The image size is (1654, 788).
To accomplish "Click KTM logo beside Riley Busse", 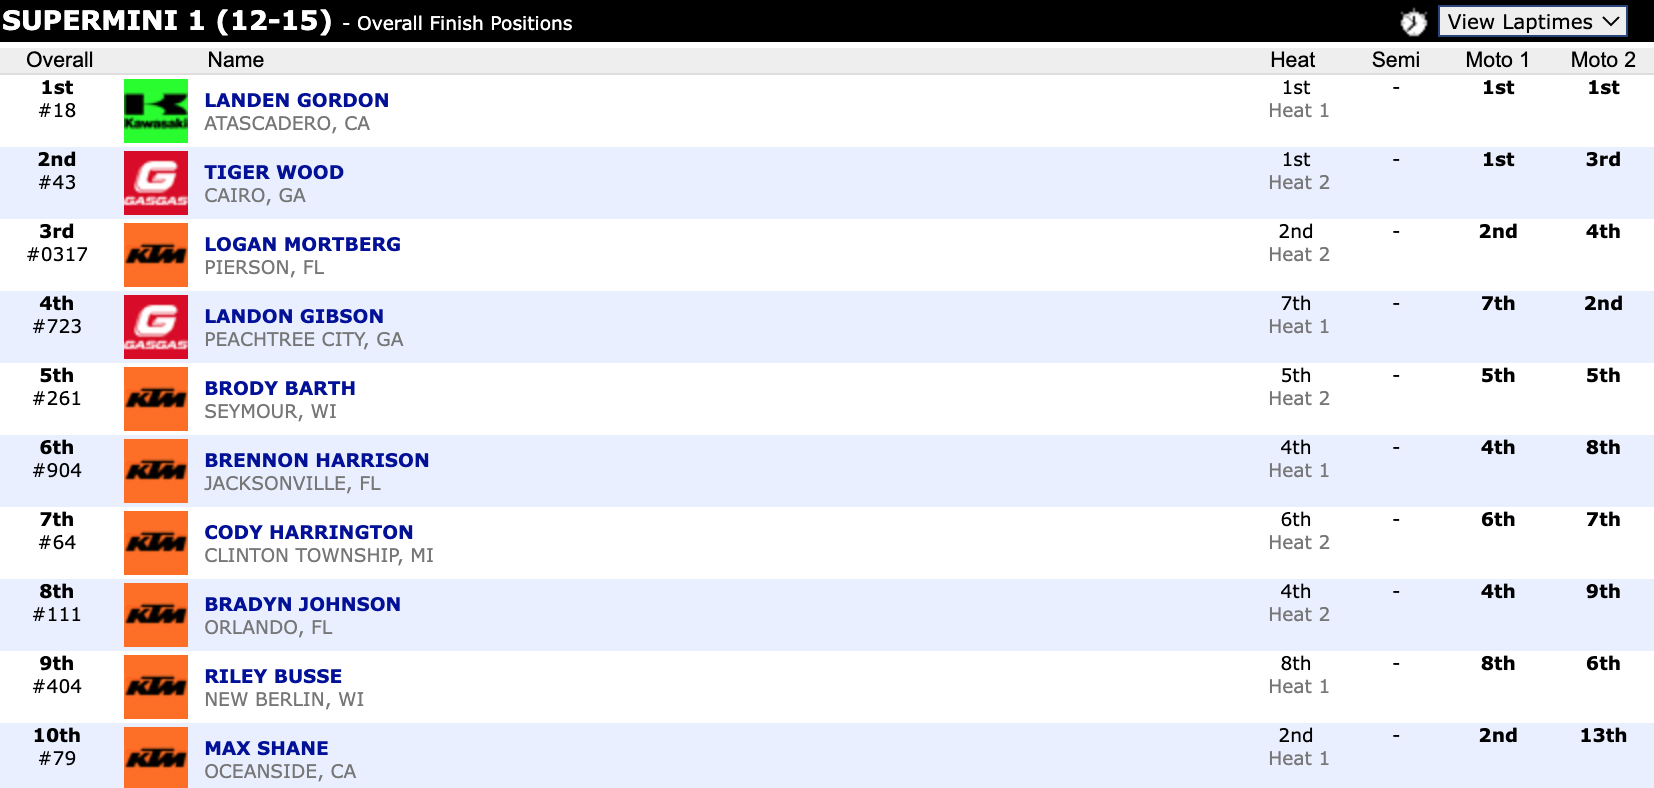I will coord(155,687).
